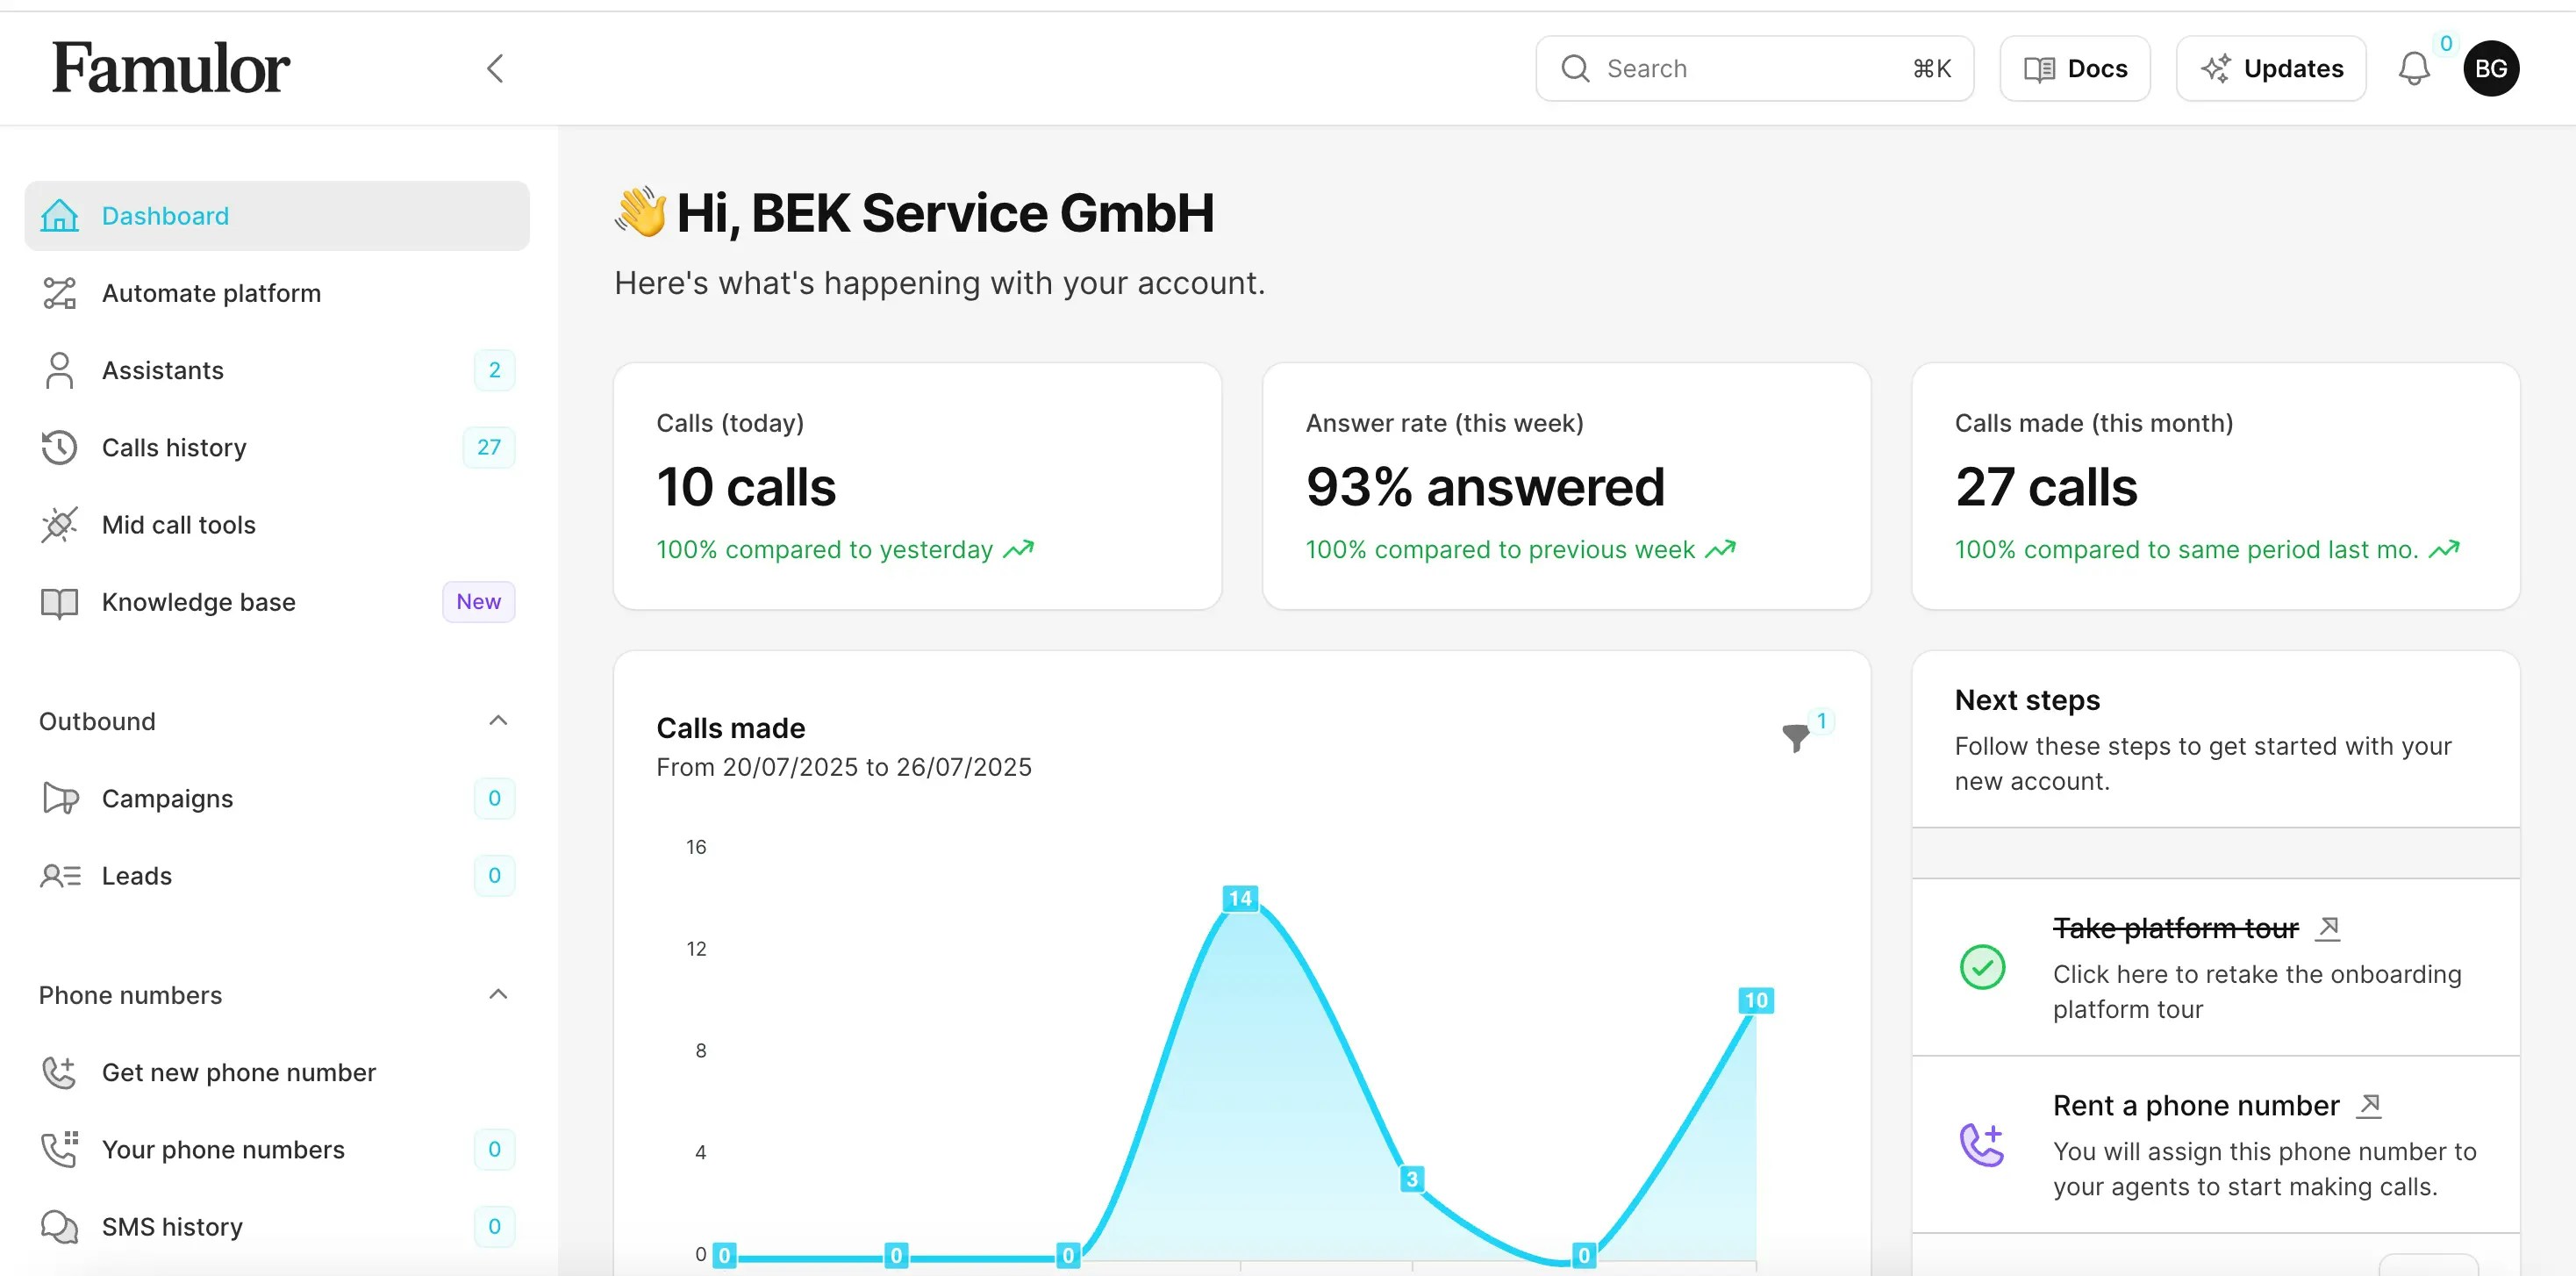This screenshot has width=2576, height=1276.
Task: Collapse the Outbound section
Action: click(x=497, y=721)
